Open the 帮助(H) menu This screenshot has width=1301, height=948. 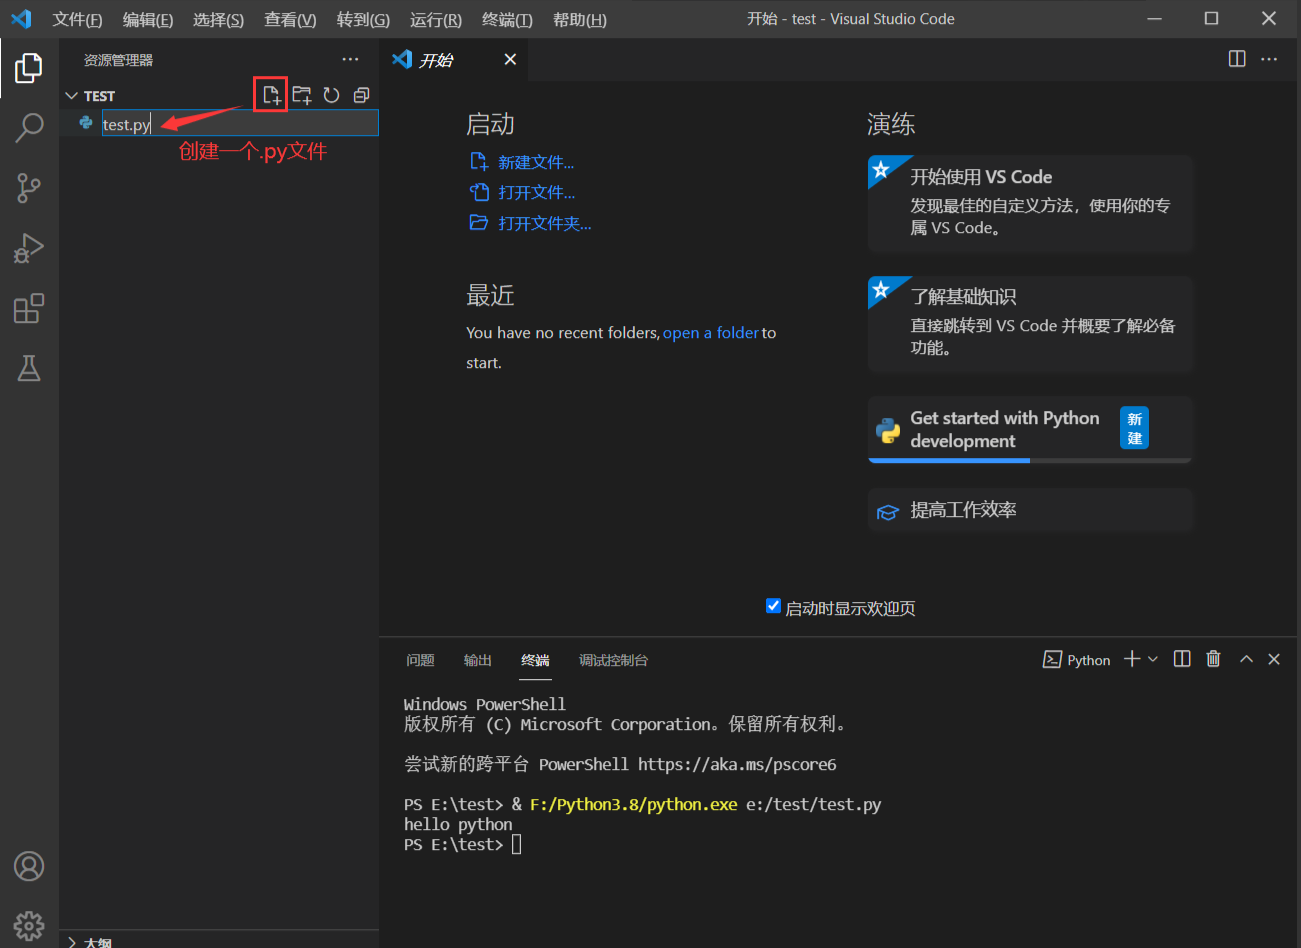580,19
